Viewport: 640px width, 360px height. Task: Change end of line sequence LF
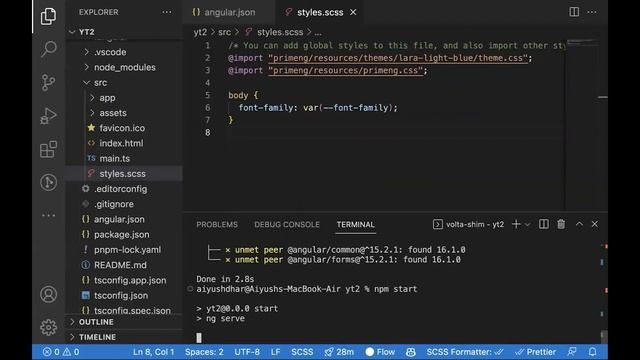pyautogui.click(x=276, y=352)
